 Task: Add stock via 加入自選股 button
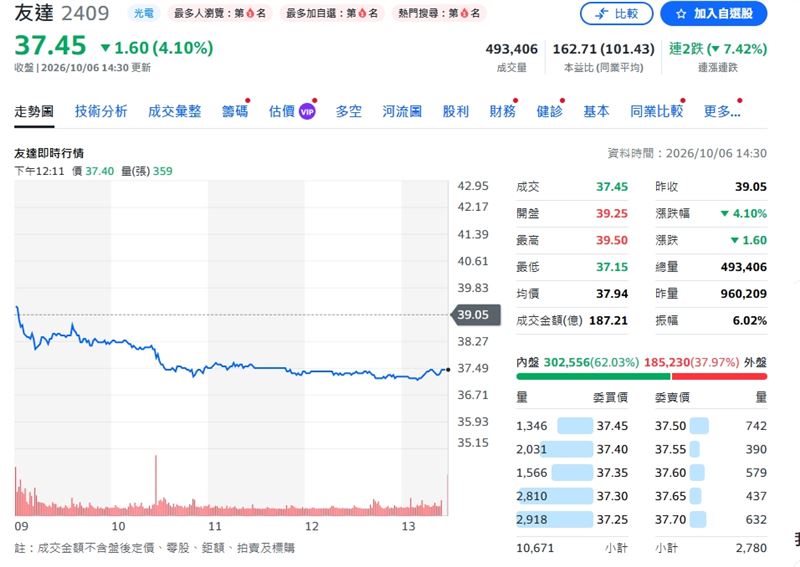(713, 14)
